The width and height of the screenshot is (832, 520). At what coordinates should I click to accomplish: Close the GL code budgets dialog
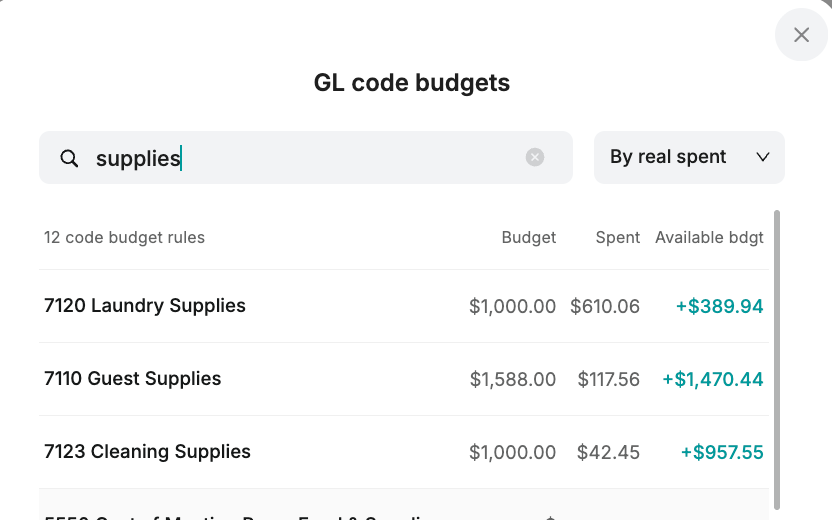pyautogui.click(x=801, y=35)
